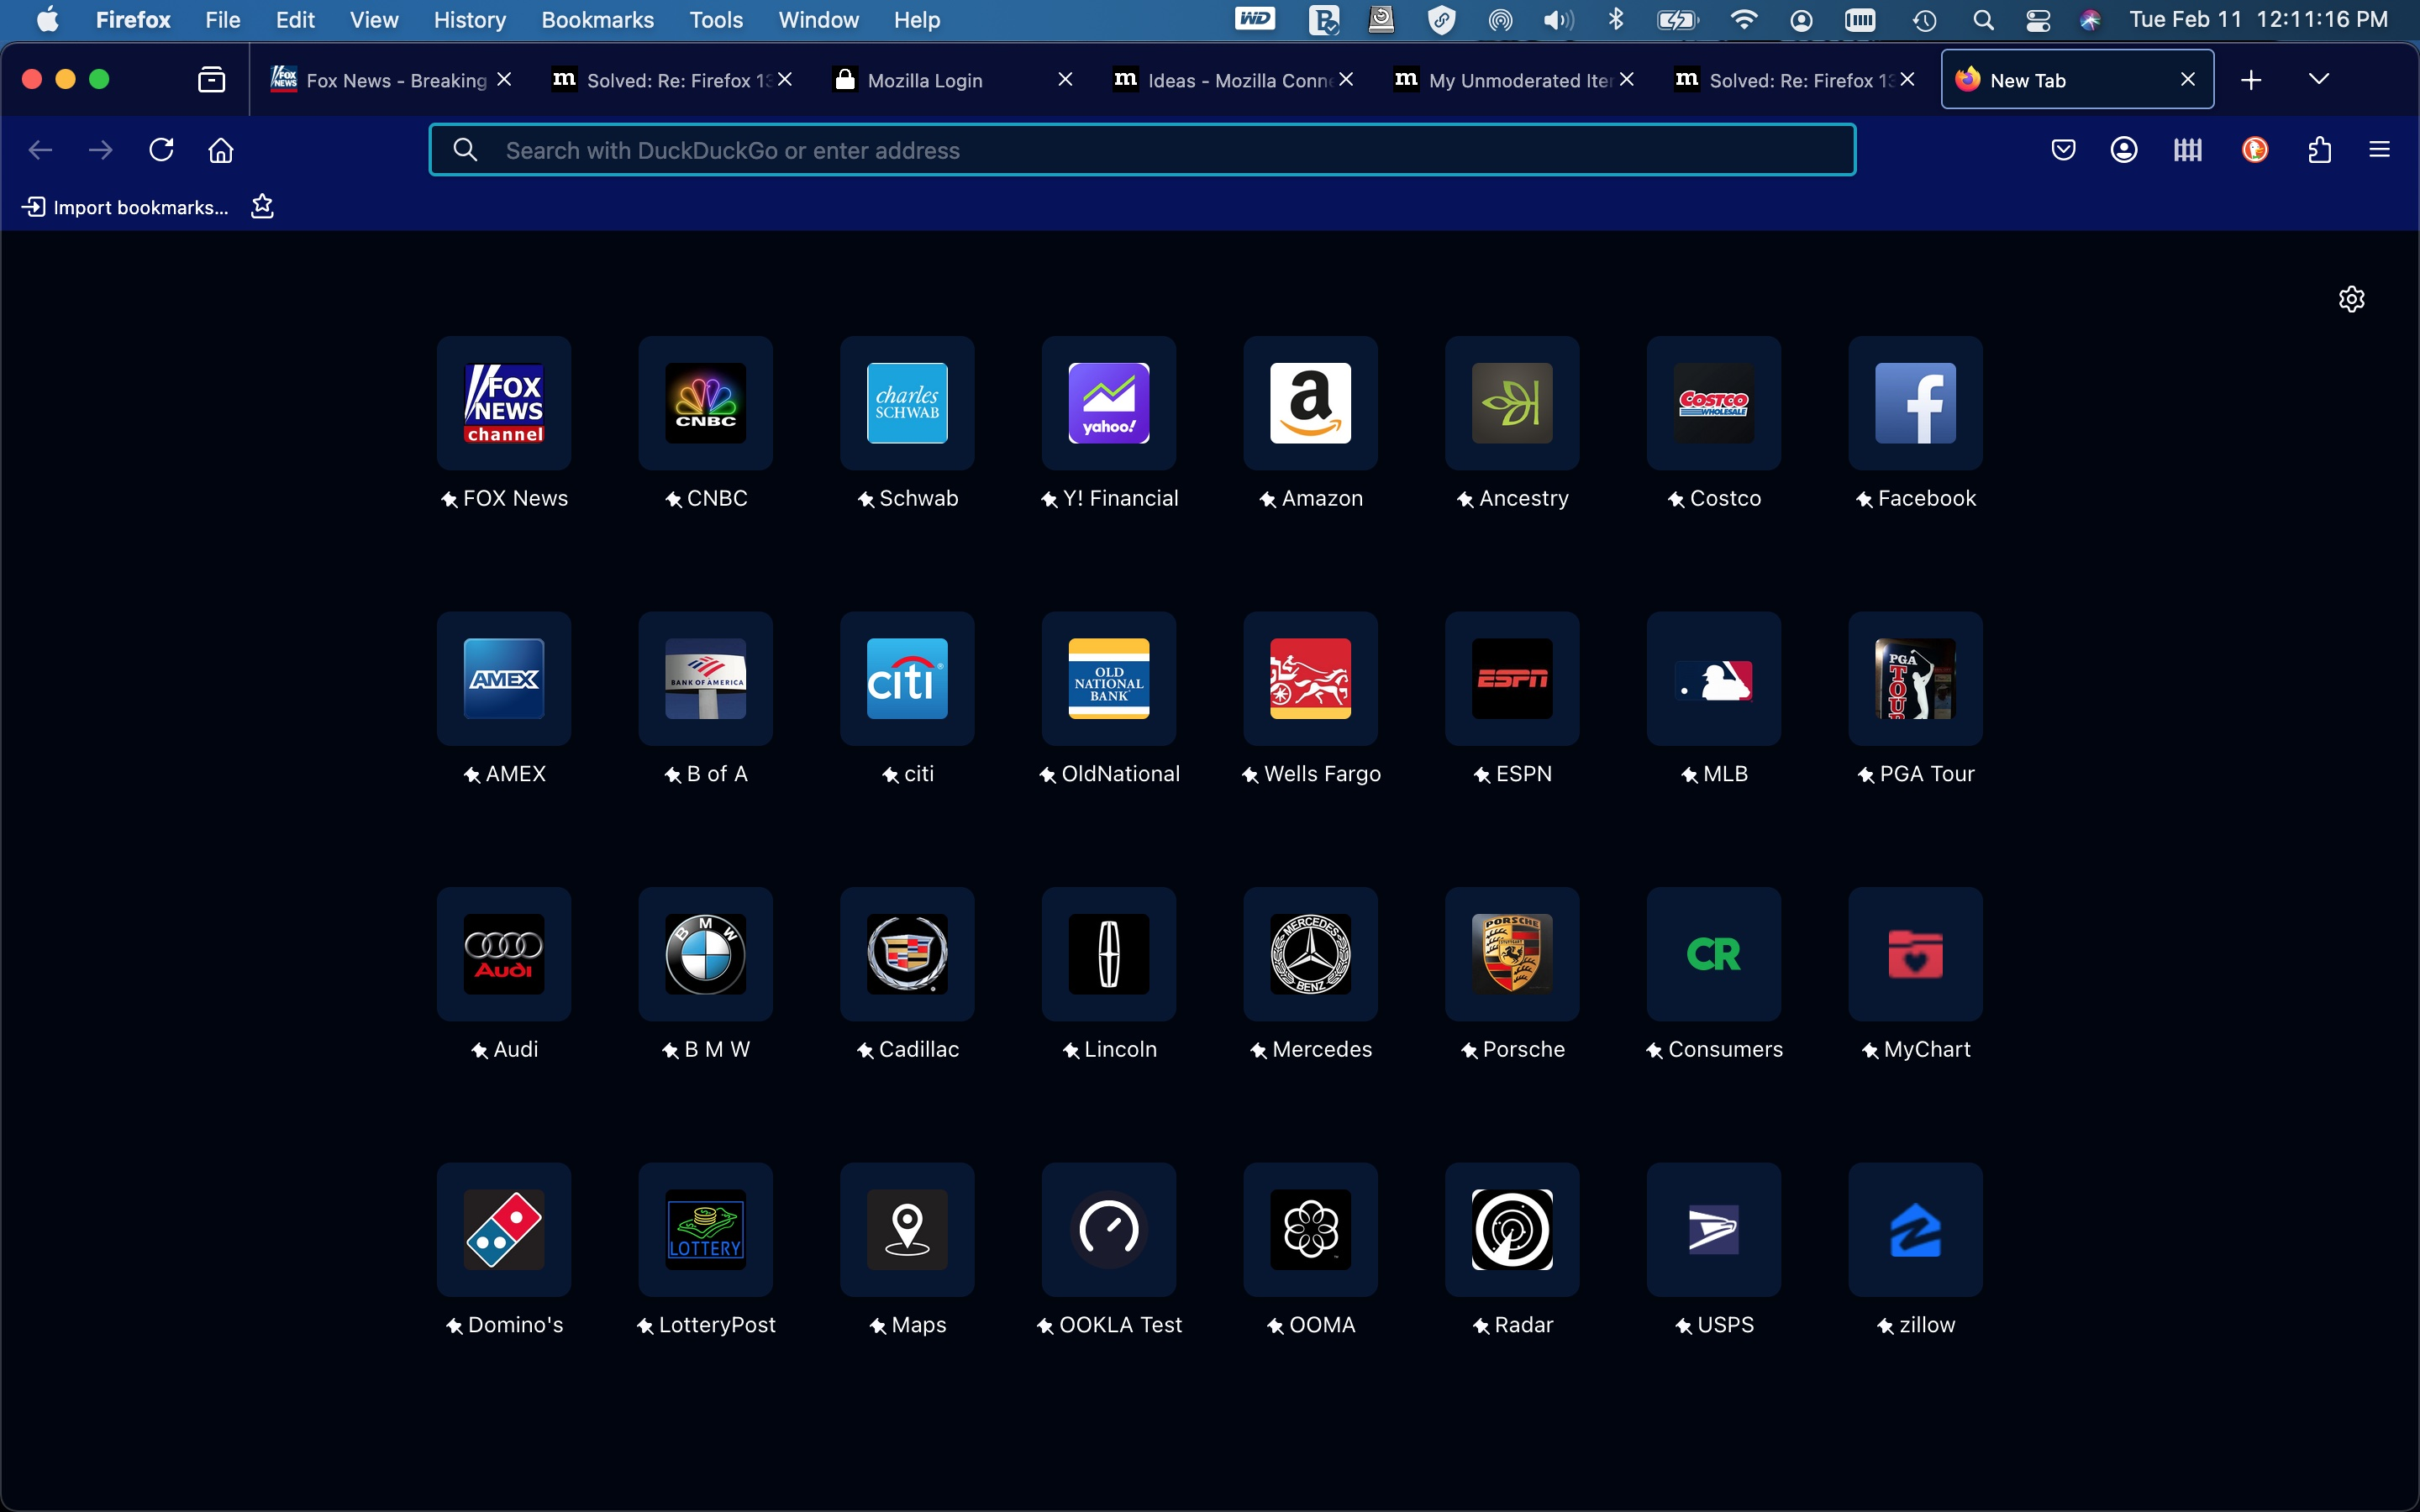
Task: Open the zillow shortcut tile
Action: pos(1915,1230)
